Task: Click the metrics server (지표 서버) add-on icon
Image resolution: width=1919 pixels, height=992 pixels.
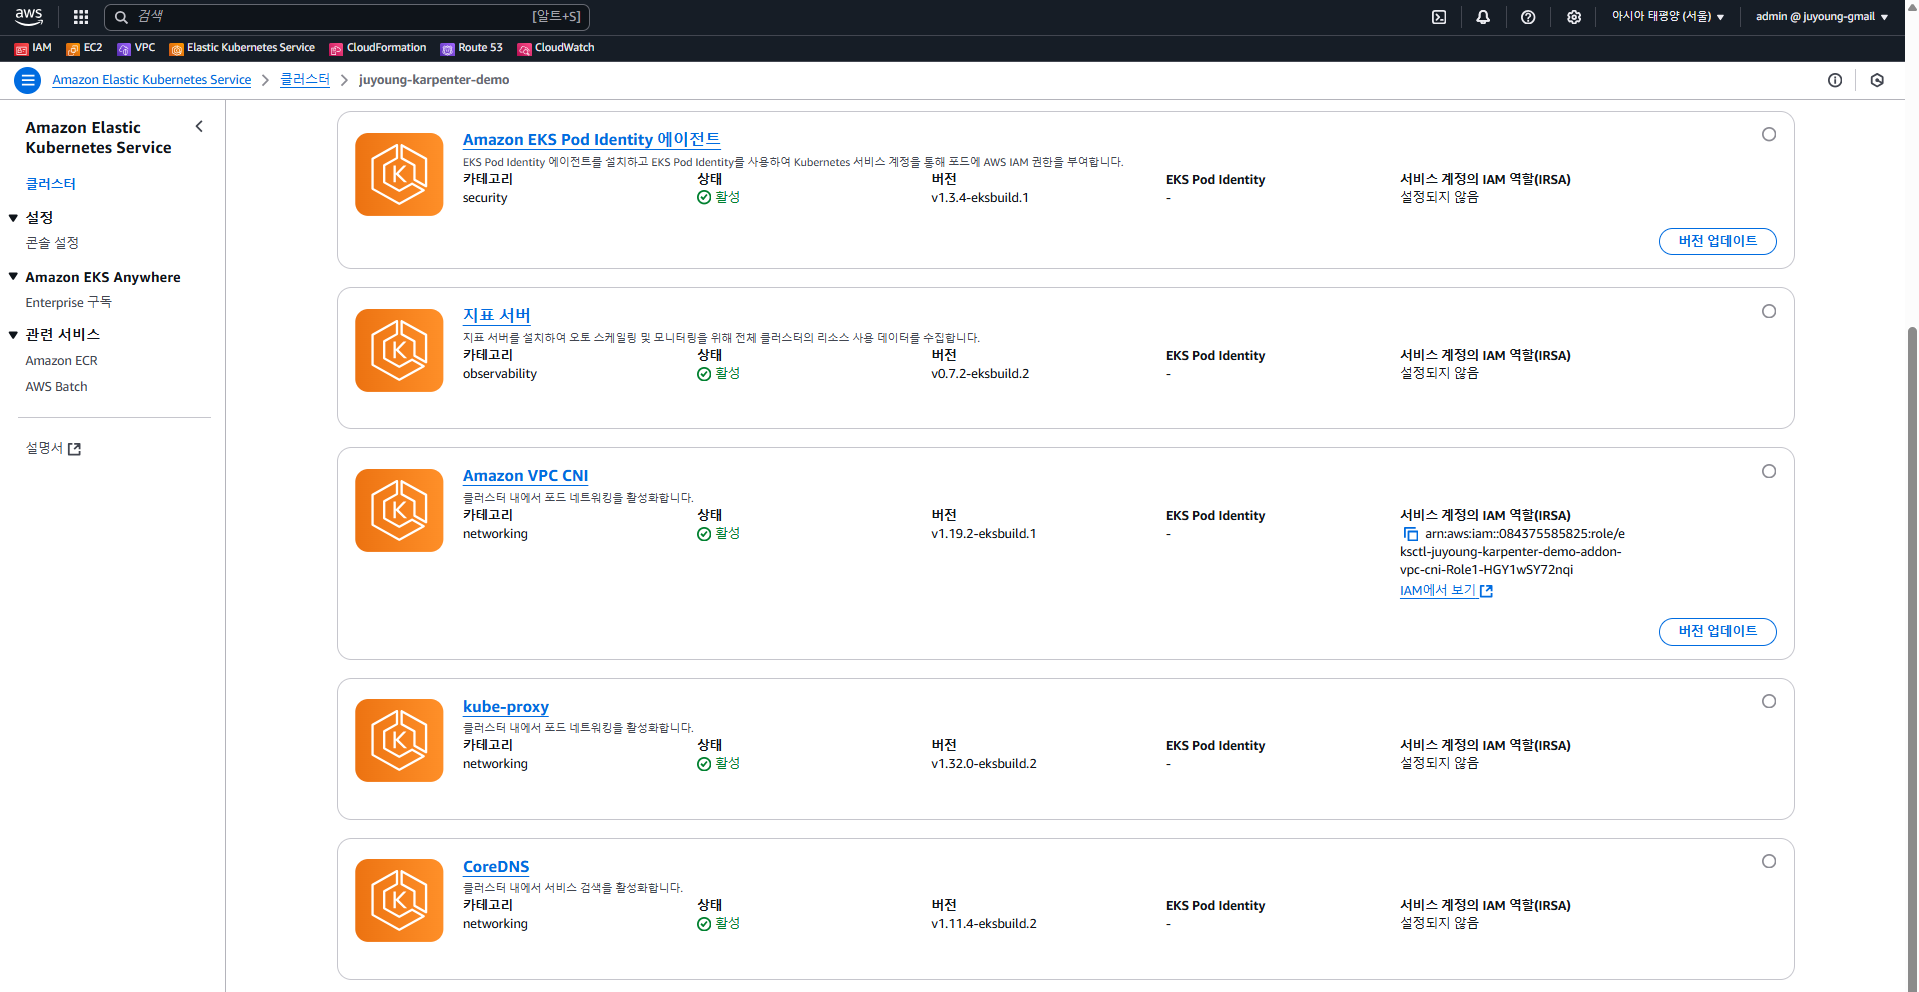Action: [x=399, y=350]
